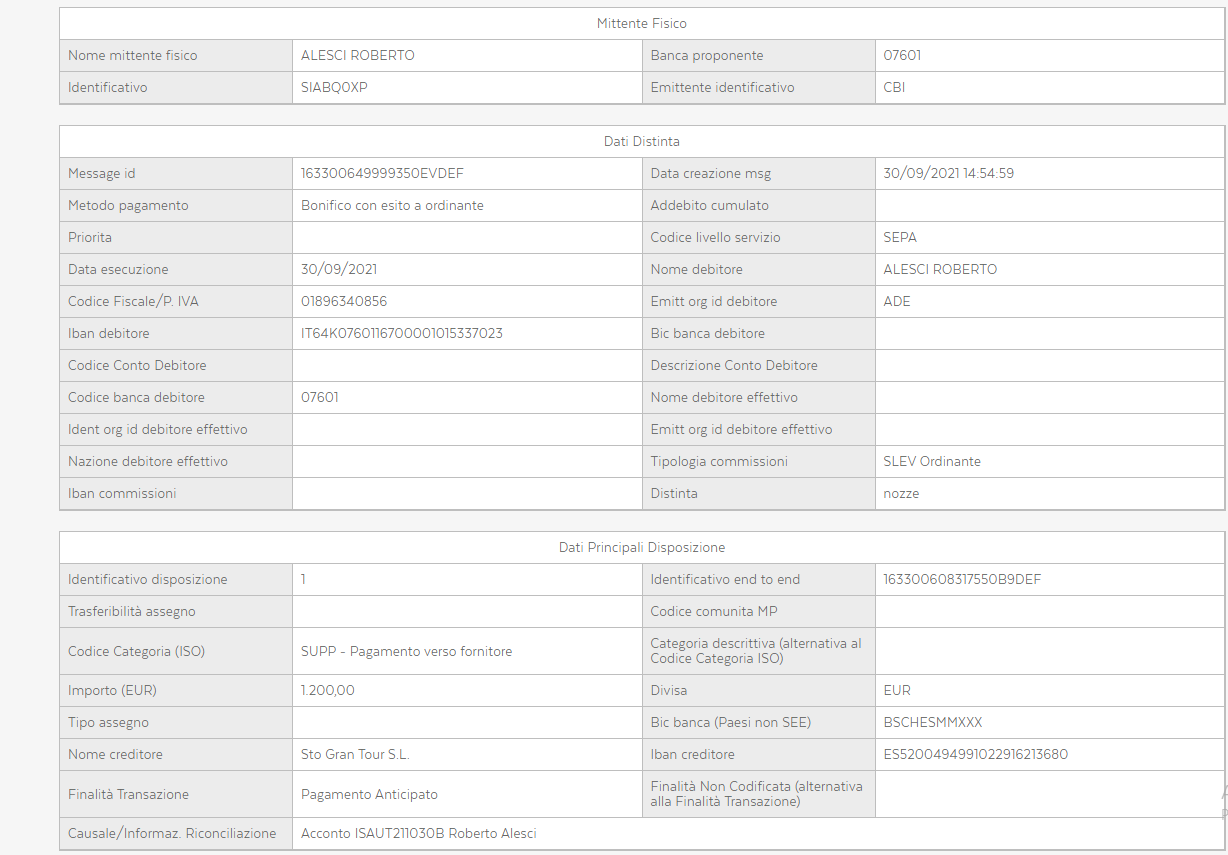The height and width of the screenshot is (855, 1228).
Task: Select the Codice Fiscale value 01896340856
Action: tap(344, 301)
